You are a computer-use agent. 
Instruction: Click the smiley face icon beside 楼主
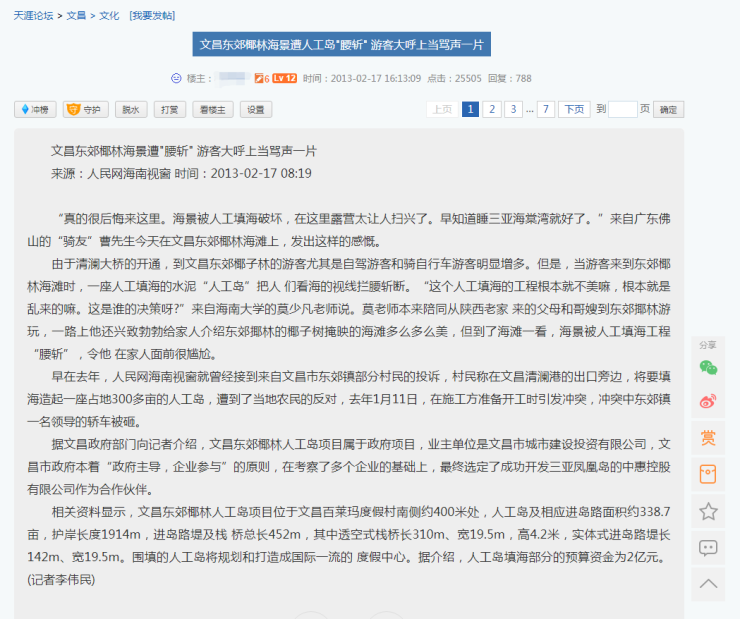coord(176,78)
